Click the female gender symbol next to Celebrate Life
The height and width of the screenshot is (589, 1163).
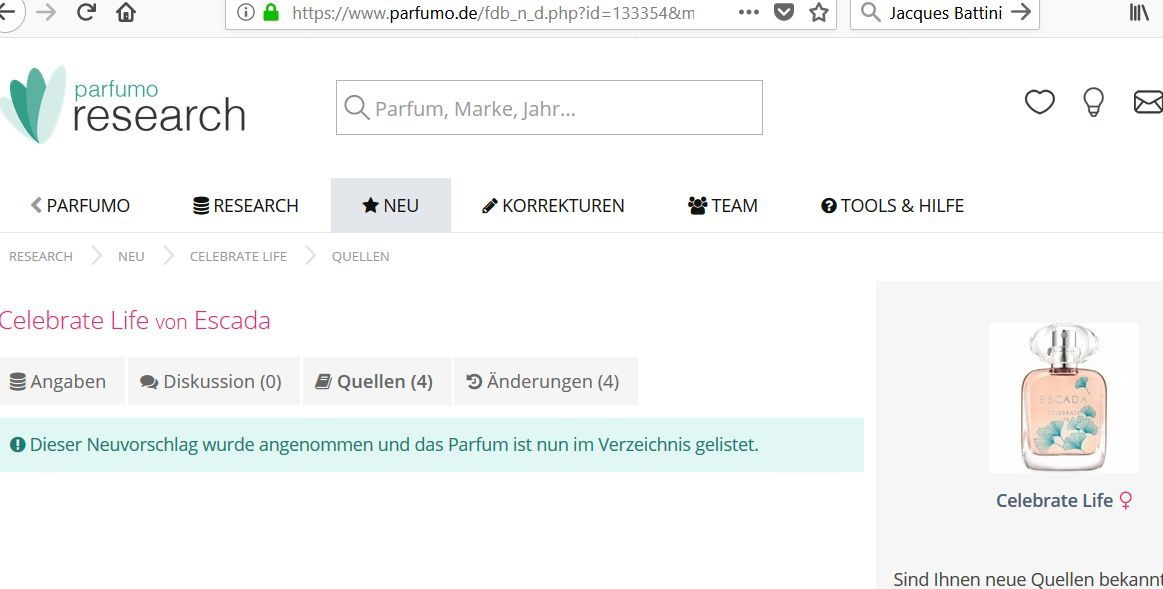[x=1126, y=501]
